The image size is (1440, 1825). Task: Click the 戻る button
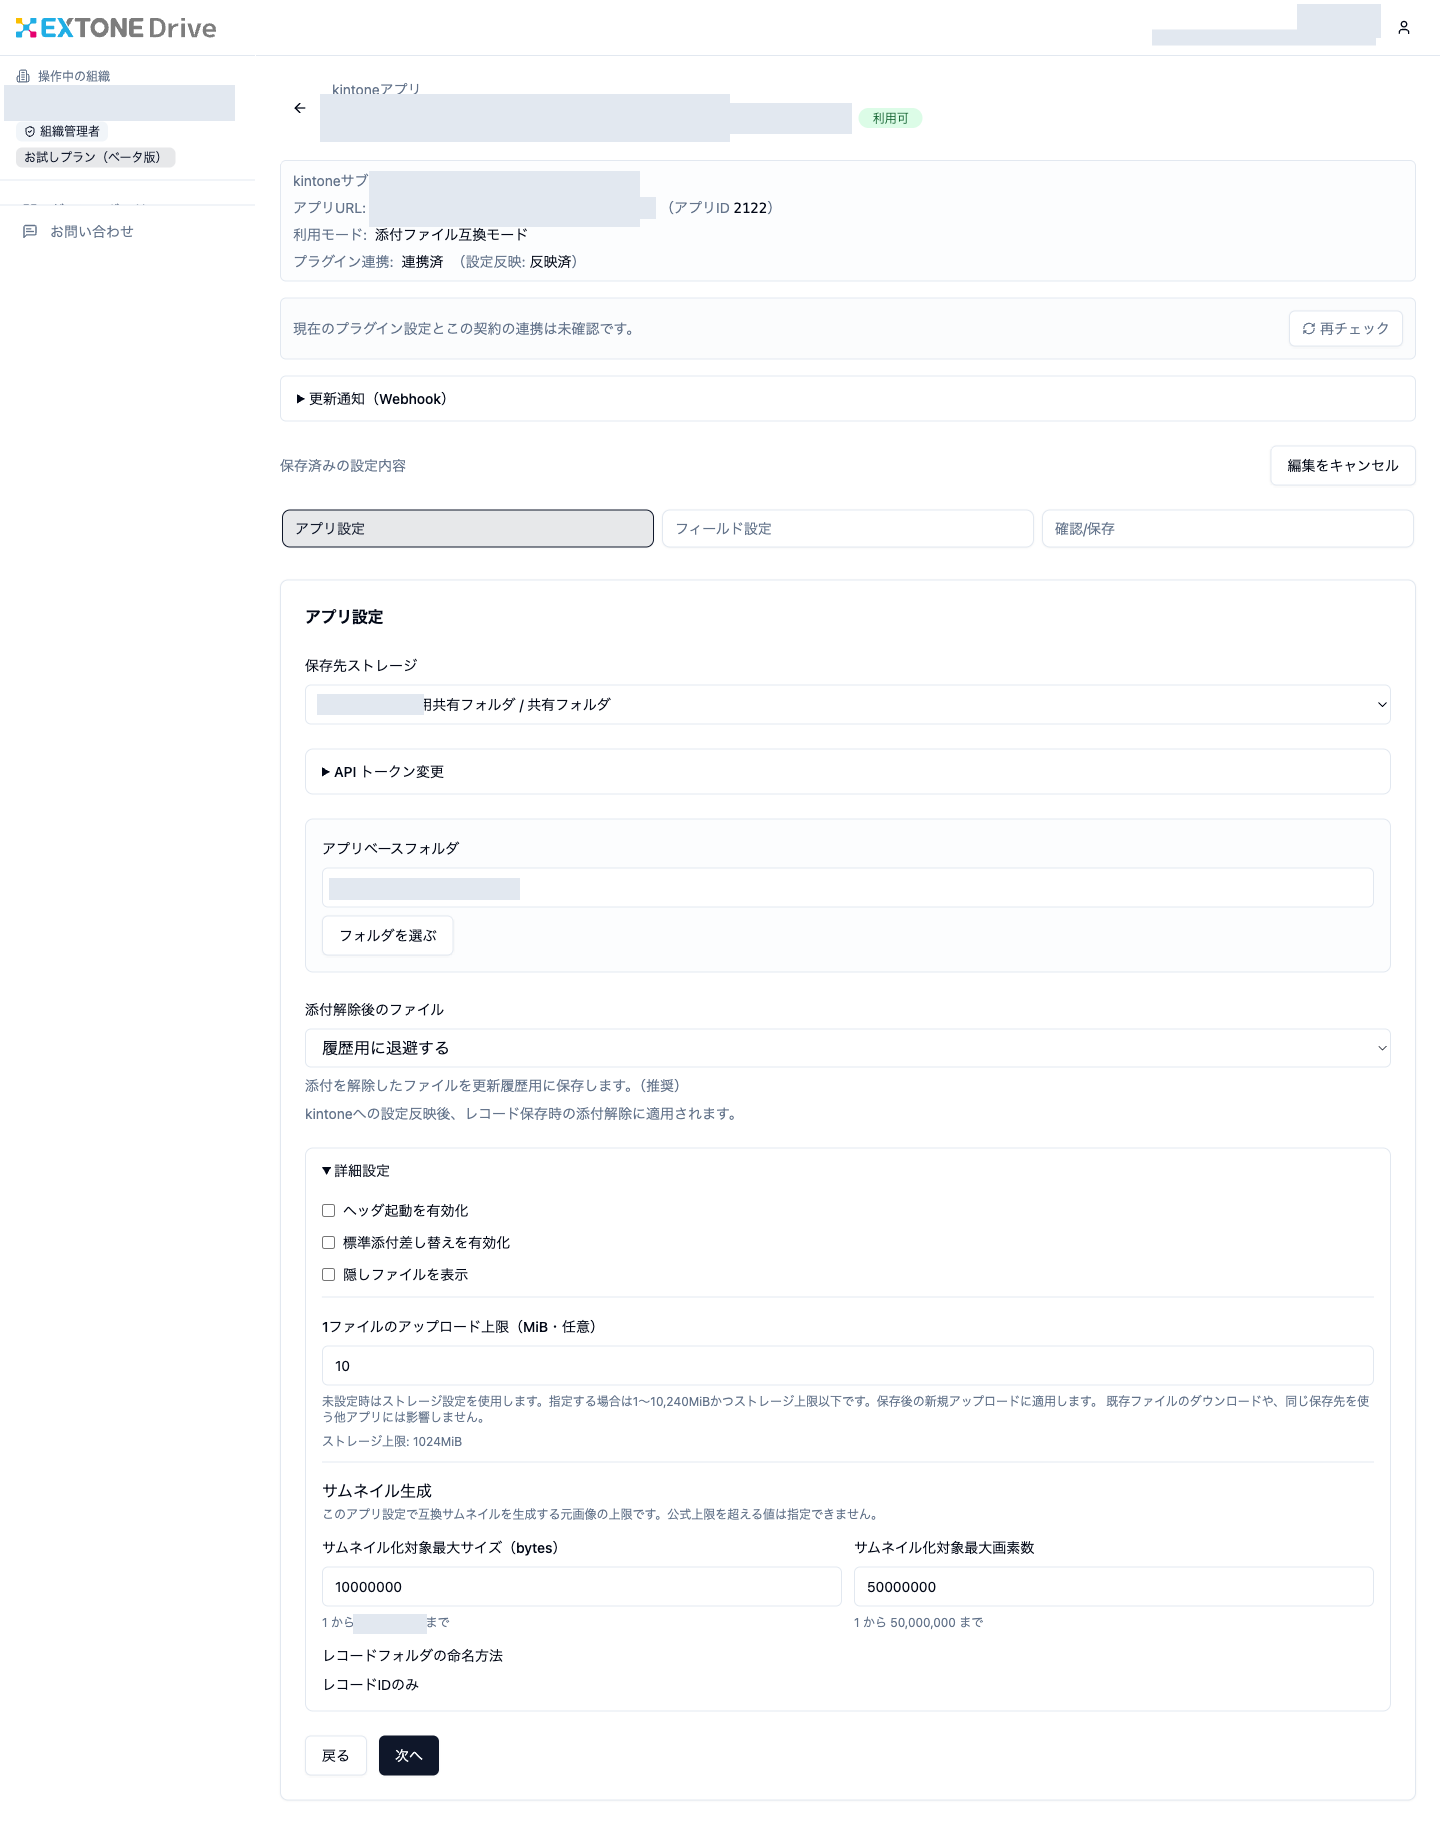(x=336, y=1756)
